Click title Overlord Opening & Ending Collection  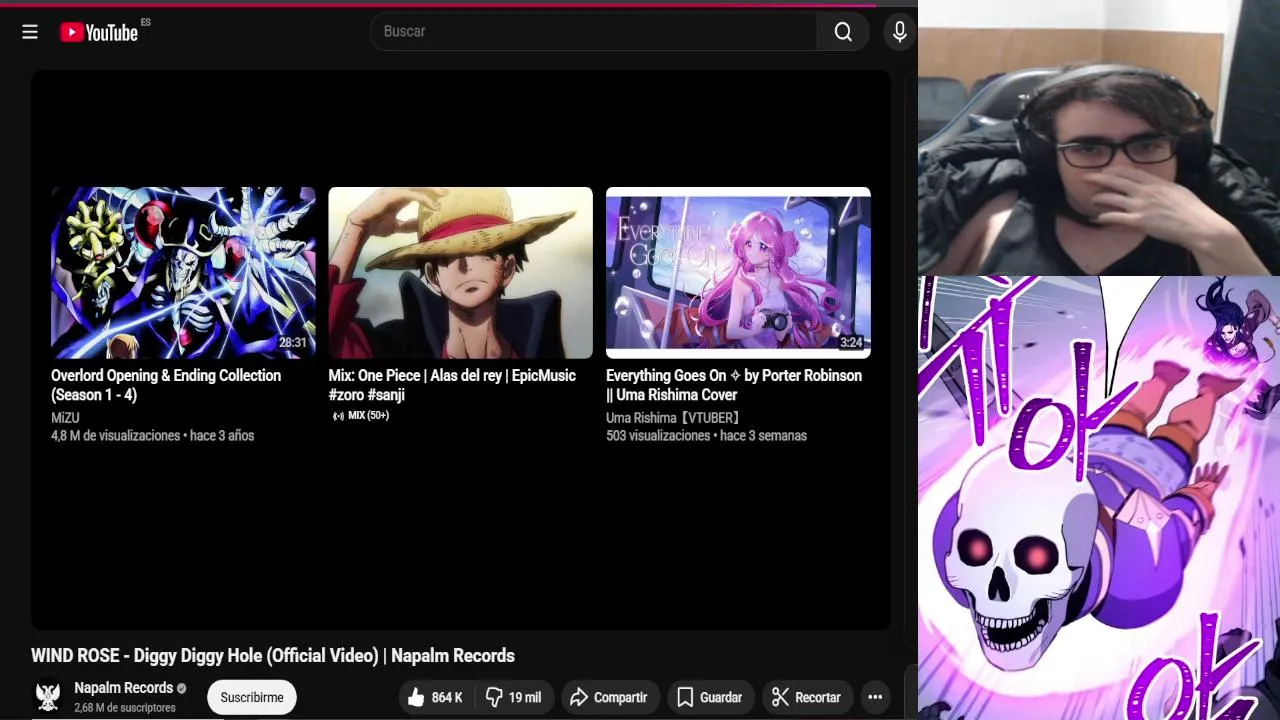coord(166,385)
